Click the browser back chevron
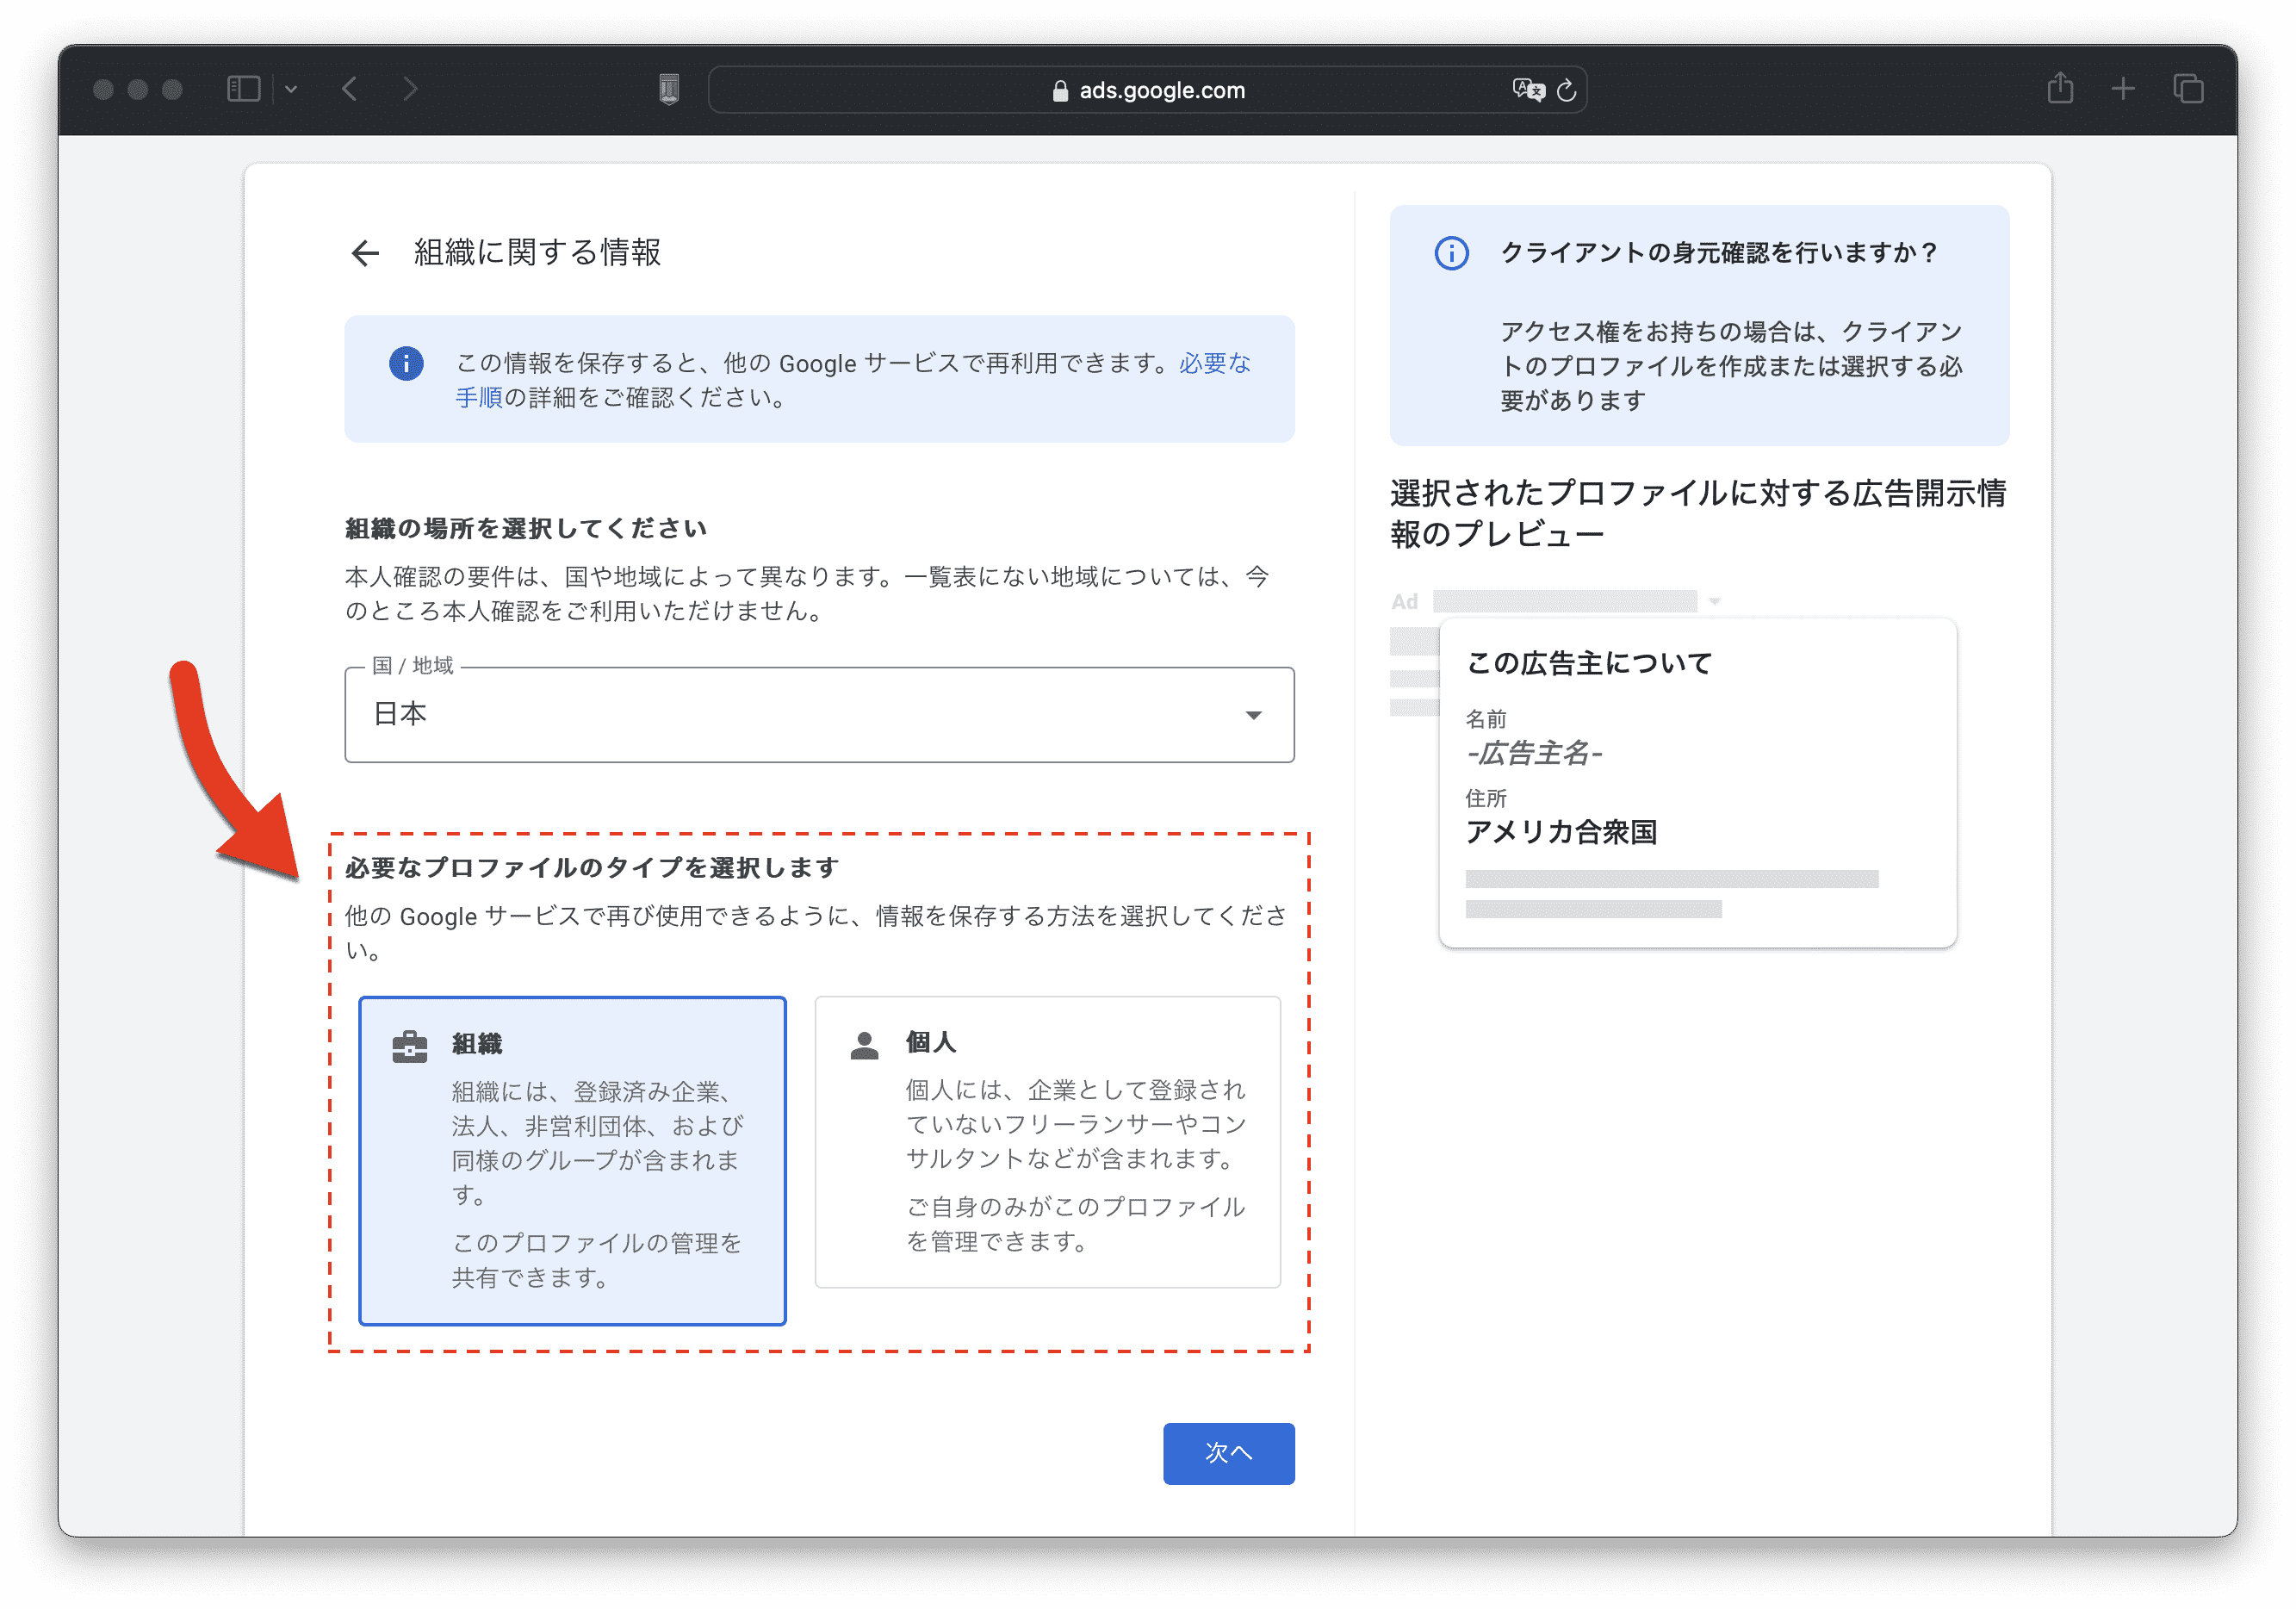2296x1609 pixels. (x=349, y=89)
